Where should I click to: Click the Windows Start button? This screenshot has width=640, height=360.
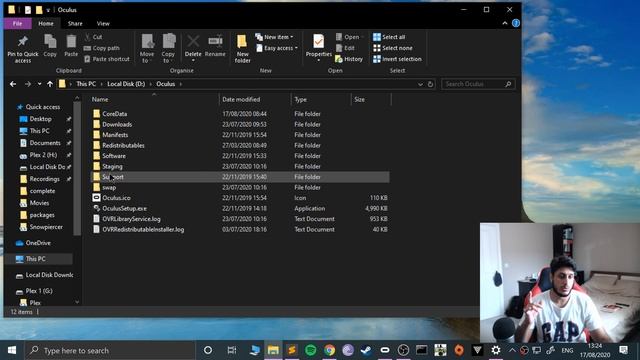(x=12, y=350)
